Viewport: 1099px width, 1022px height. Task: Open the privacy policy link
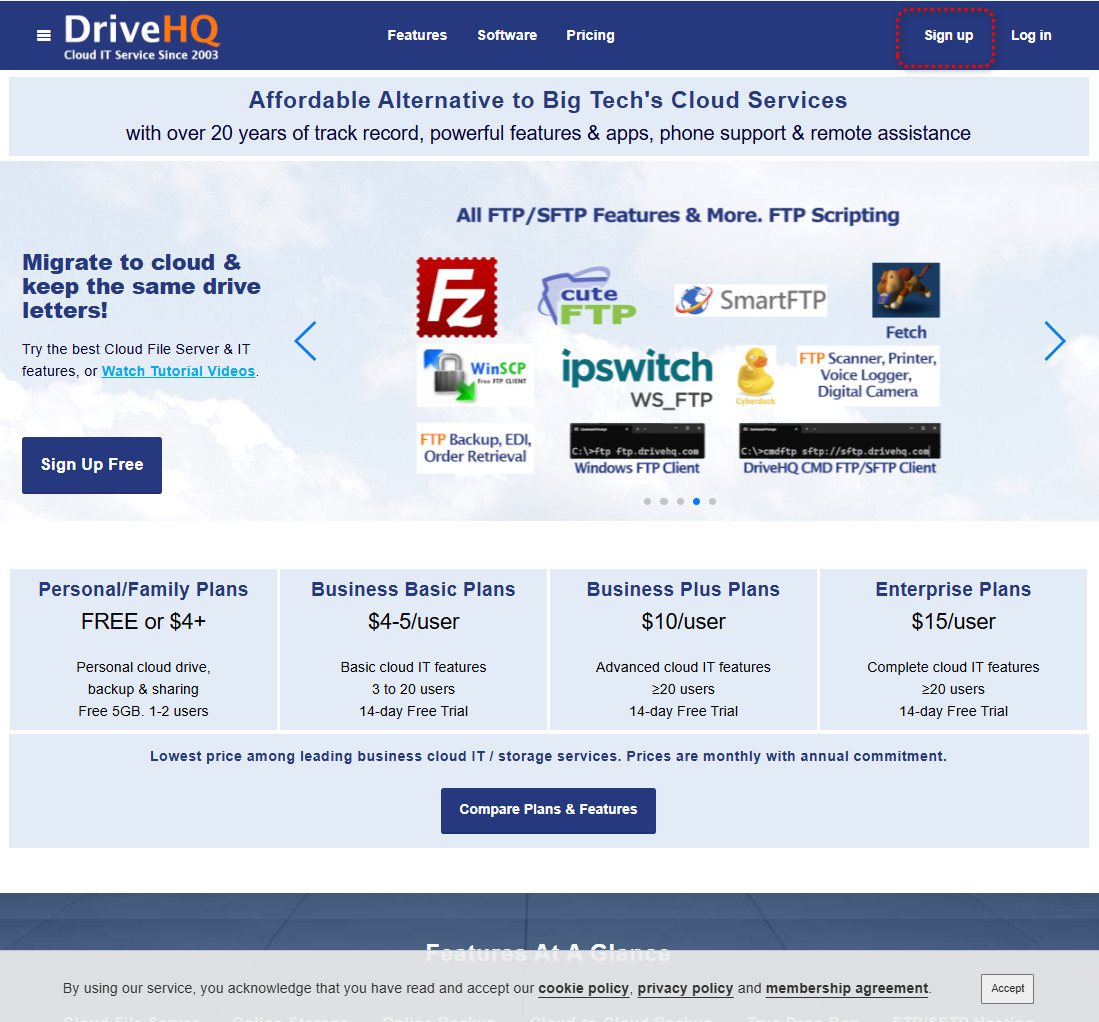tap(685, 988)
